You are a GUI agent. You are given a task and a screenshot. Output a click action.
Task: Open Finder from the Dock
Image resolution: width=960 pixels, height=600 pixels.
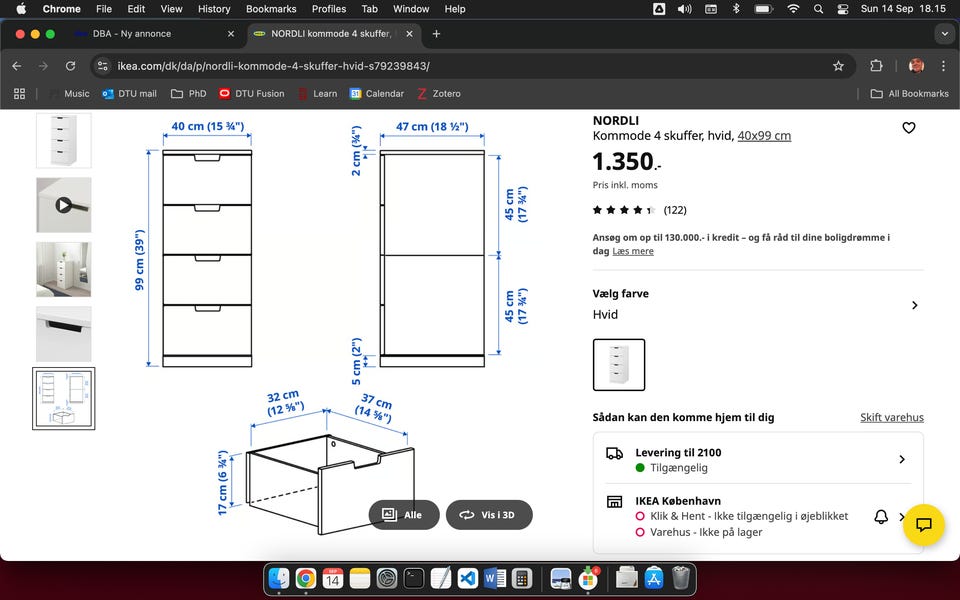pos(279,578)
